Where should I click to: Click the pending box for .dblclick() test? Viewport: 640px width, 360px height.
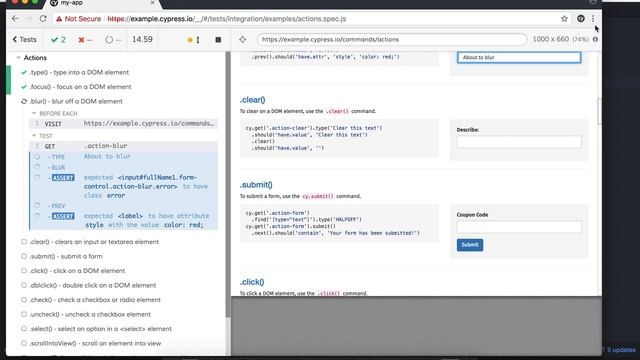click(24, 285)
